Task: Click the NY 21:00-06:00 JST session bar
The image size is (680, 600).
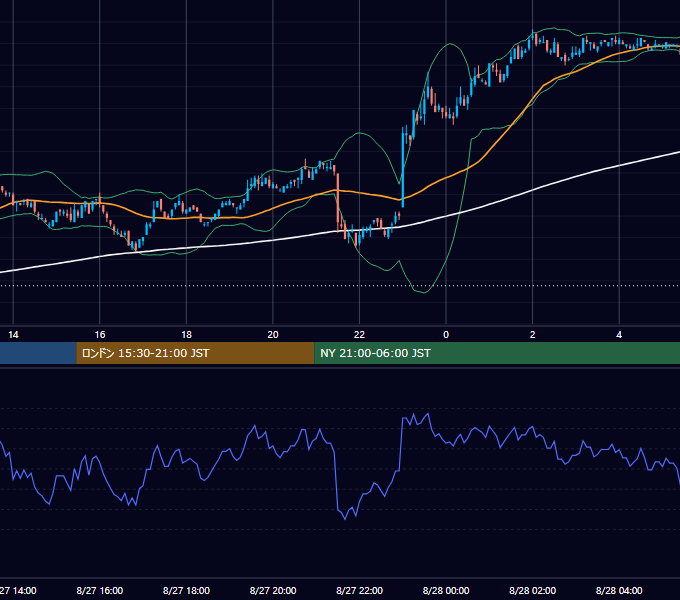Action: [497, 353]
